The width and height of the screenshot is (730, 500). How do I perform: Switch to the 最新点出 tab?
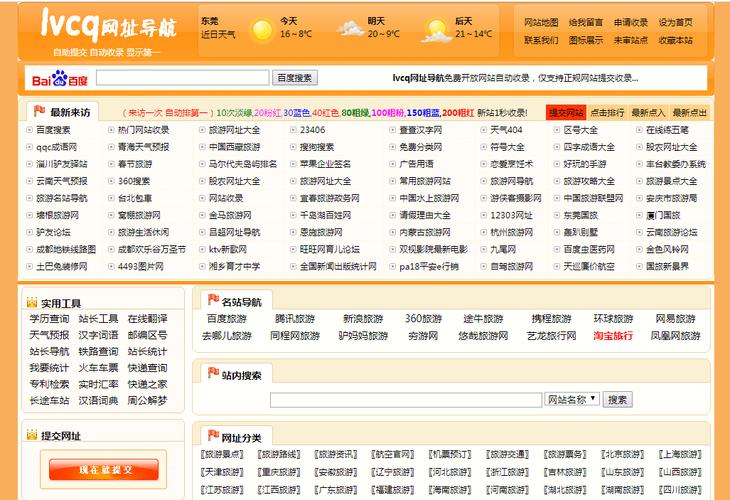tap(689, 113)
